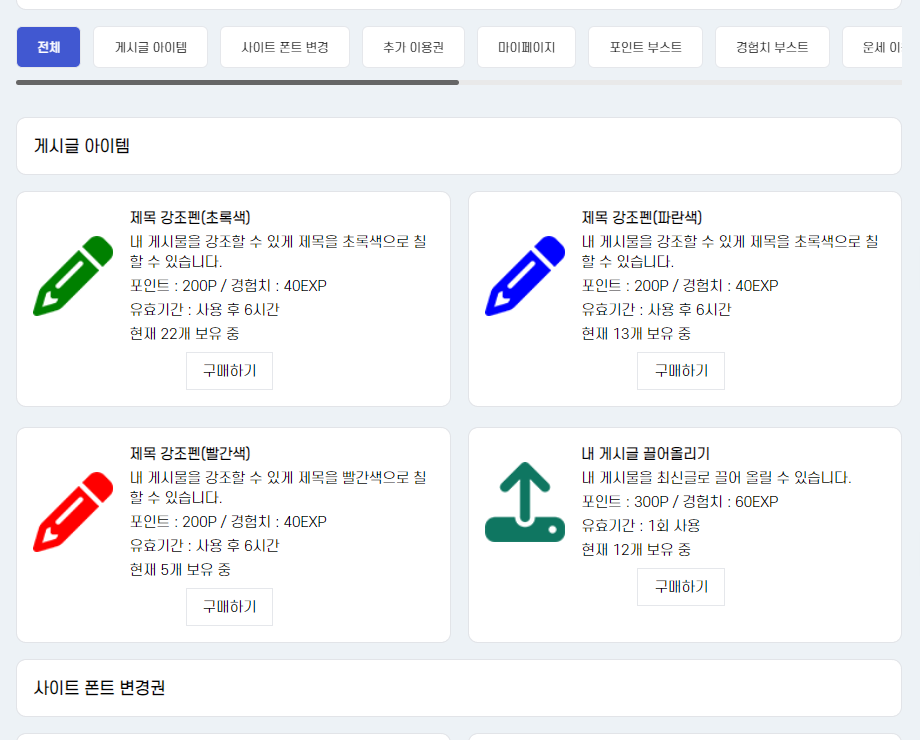Go to the 추가 이용권 tab
The width and height of the screenshot is (920, 740).
click(413, 47)
